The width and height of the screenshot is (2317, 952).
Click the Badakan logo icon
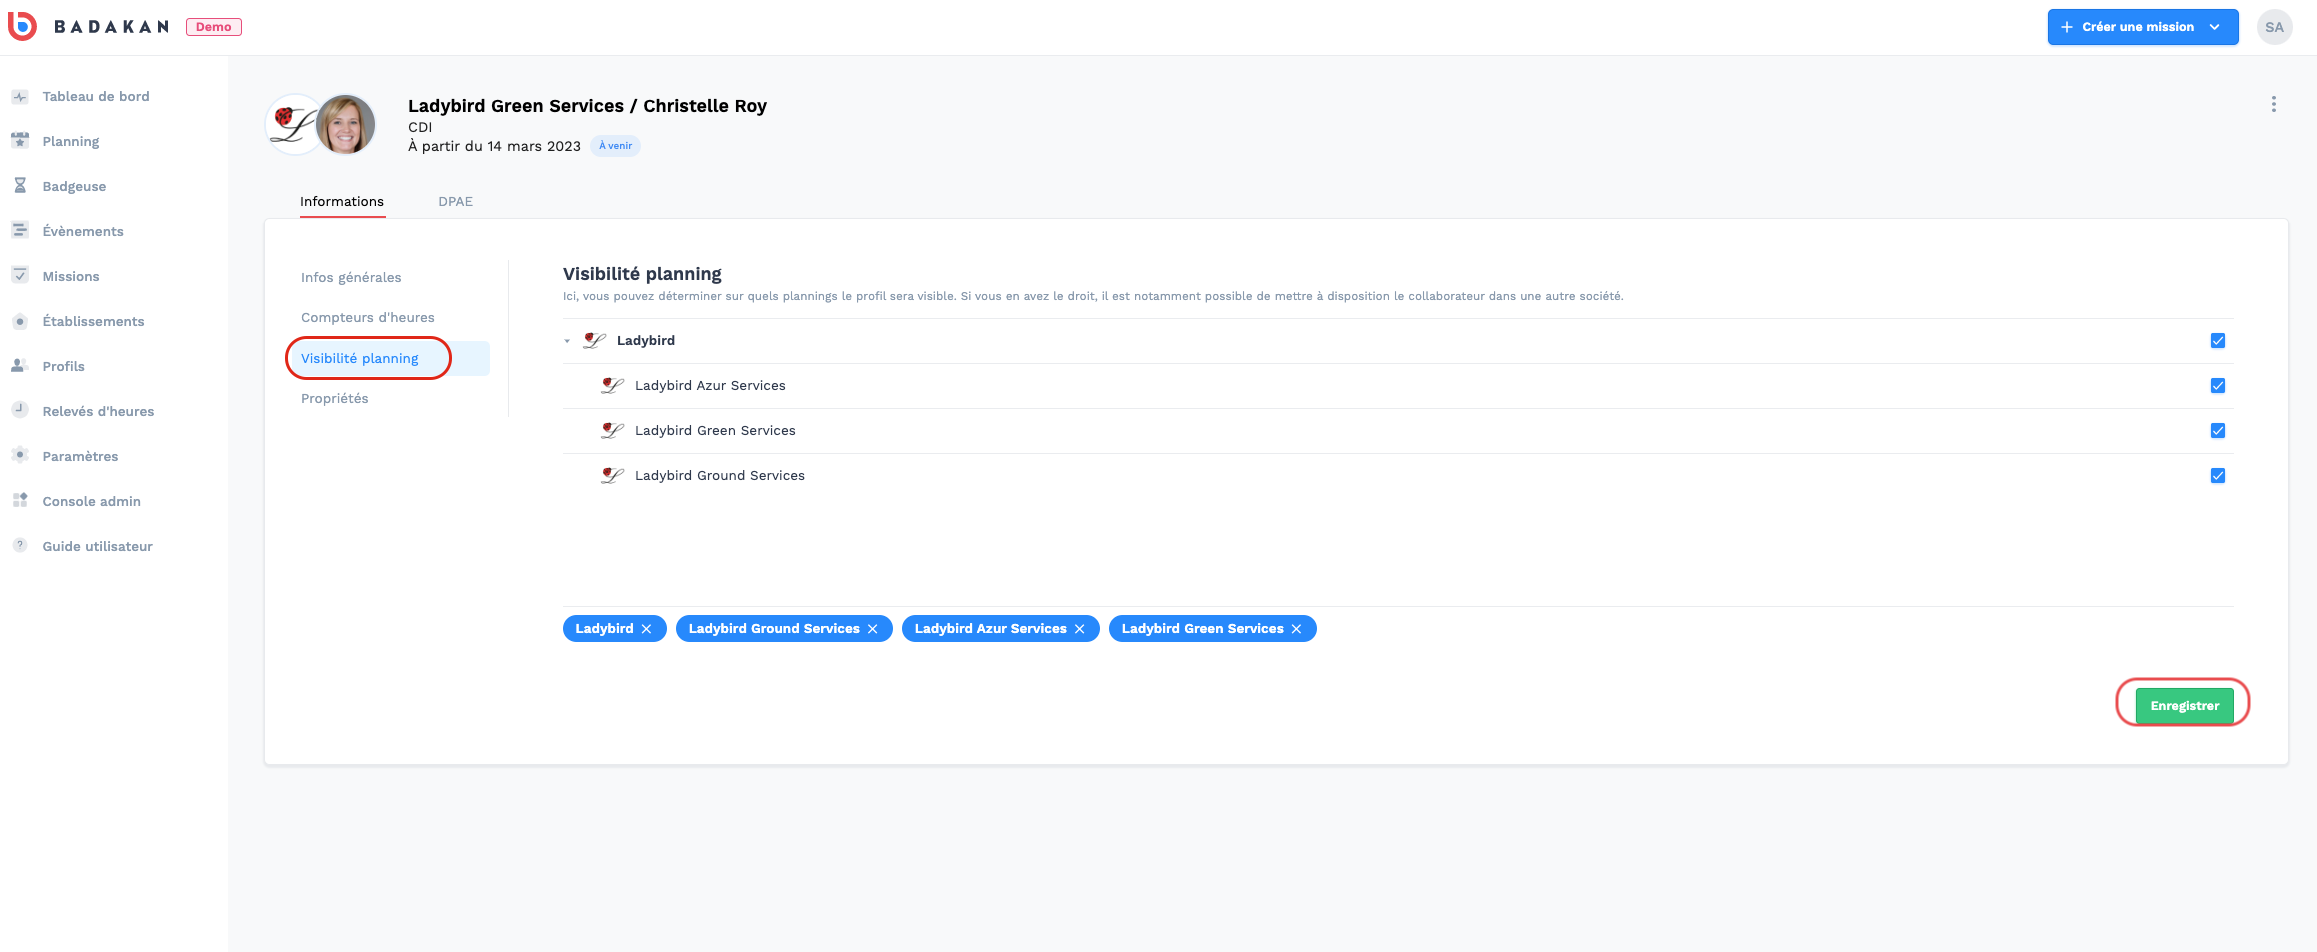pos(22,26)
